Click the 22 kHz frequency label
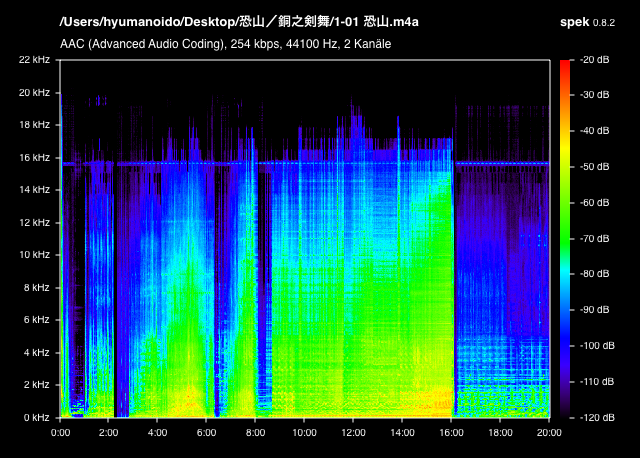Viewport: 640px width, 458px height. [x=34, y=60]
